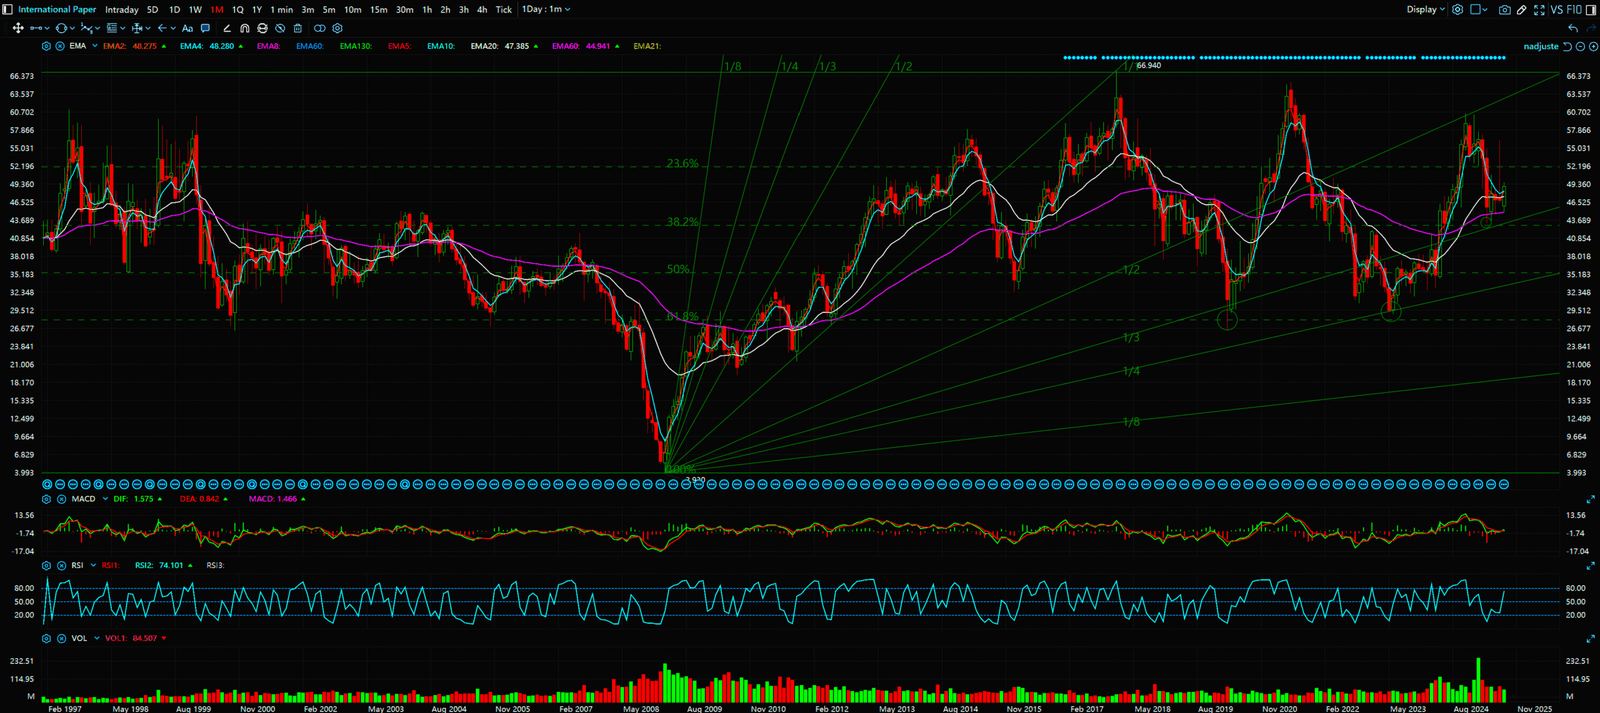
Task: Toggle the left sidebar panel
Action: pyautogui.click(x=8, y=10)
